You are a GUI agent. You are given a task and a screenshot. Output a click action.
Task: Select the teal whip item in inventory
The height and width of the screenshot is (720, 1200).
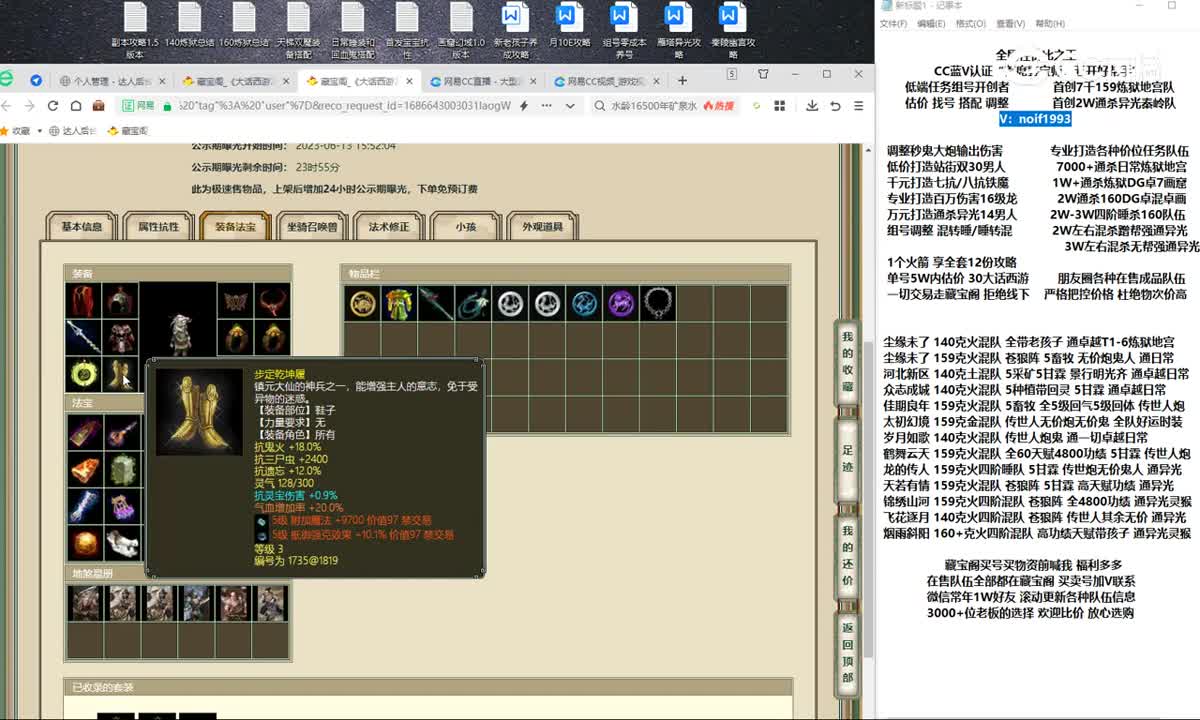[472, 304]
